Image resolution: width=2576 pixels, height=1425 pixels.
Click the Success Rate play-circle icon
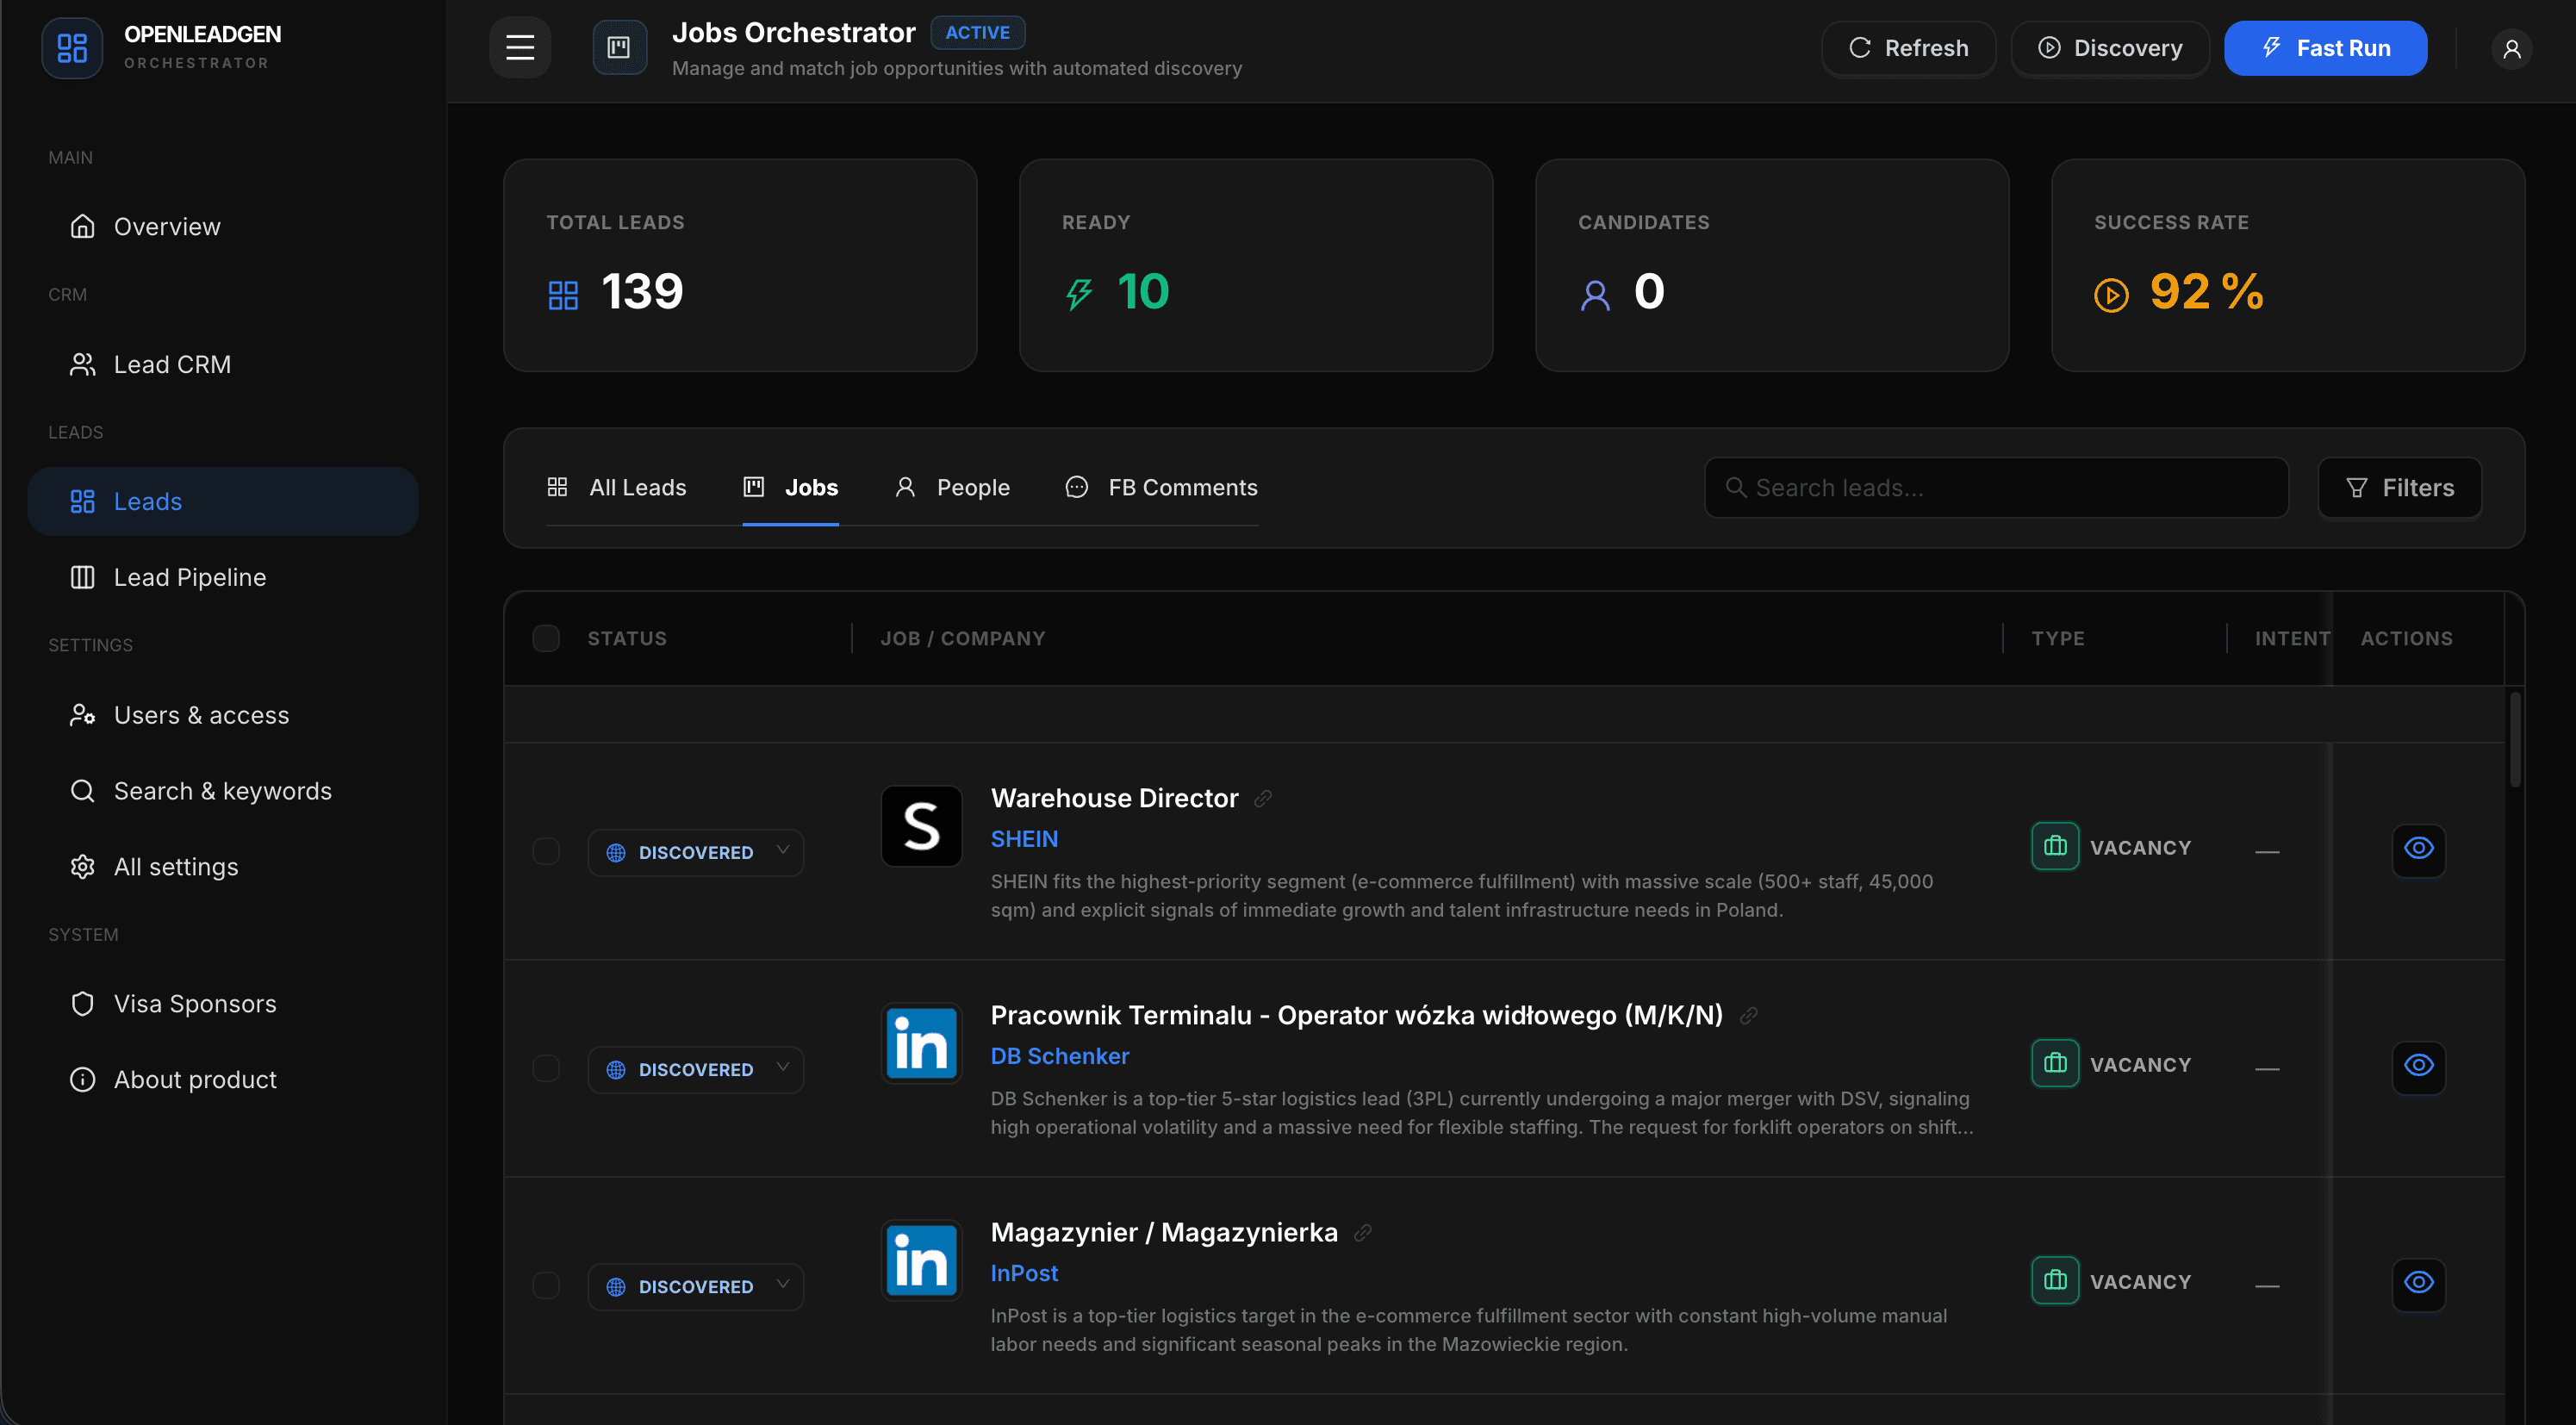click(2111, 295)
